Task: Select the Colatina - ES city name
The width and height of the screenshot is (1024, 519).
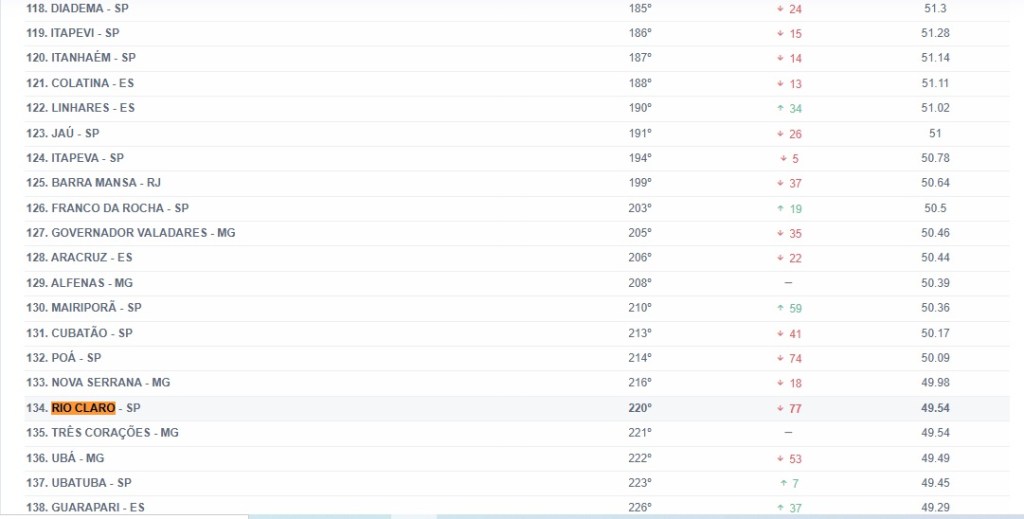Action: 92,83
